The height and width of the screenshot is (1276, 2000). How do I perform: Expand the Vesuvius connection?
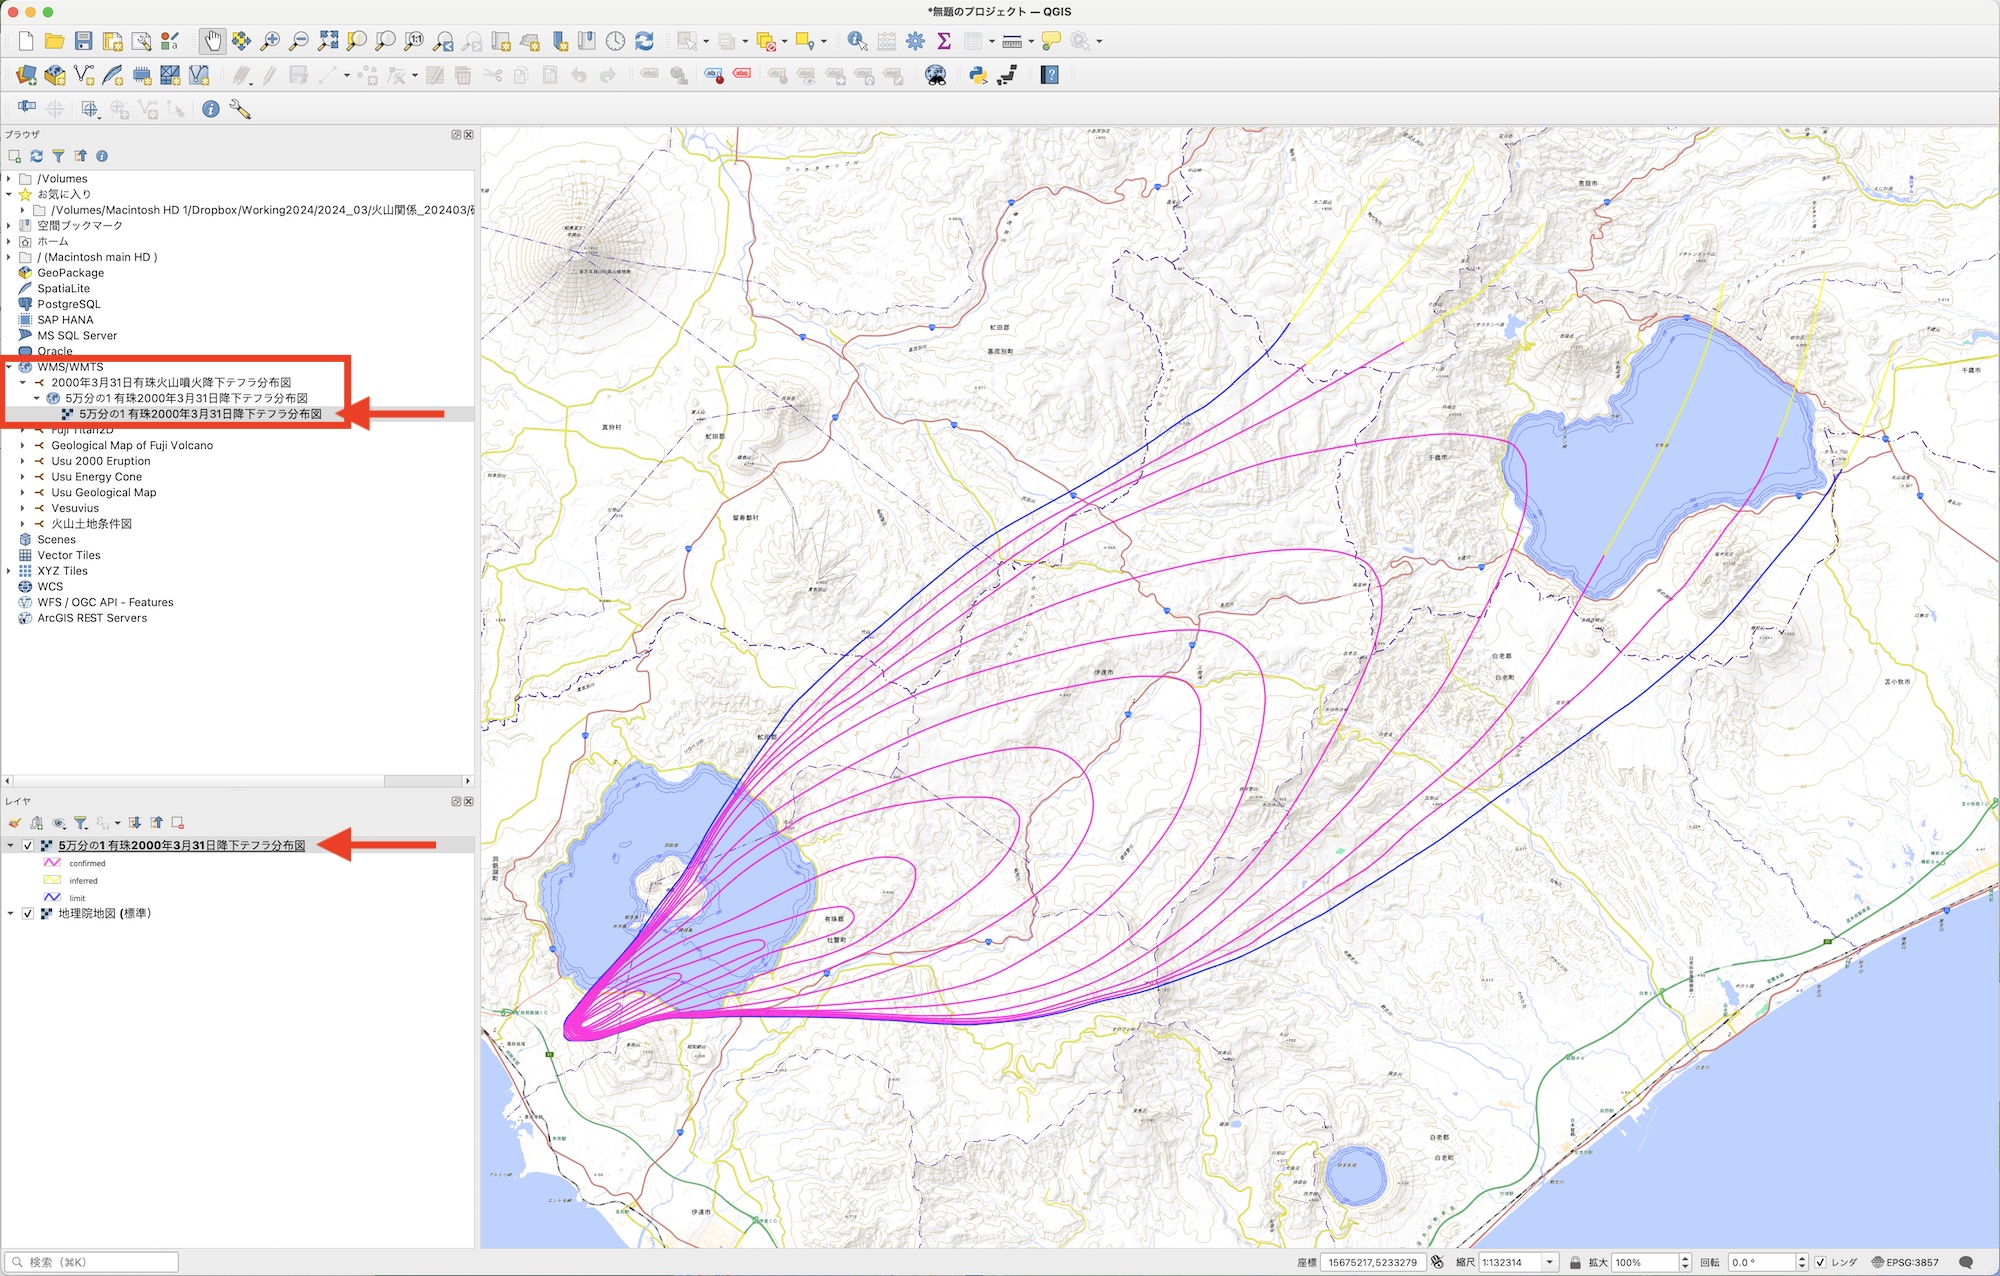pyautogui.click(x=23, y=508)
